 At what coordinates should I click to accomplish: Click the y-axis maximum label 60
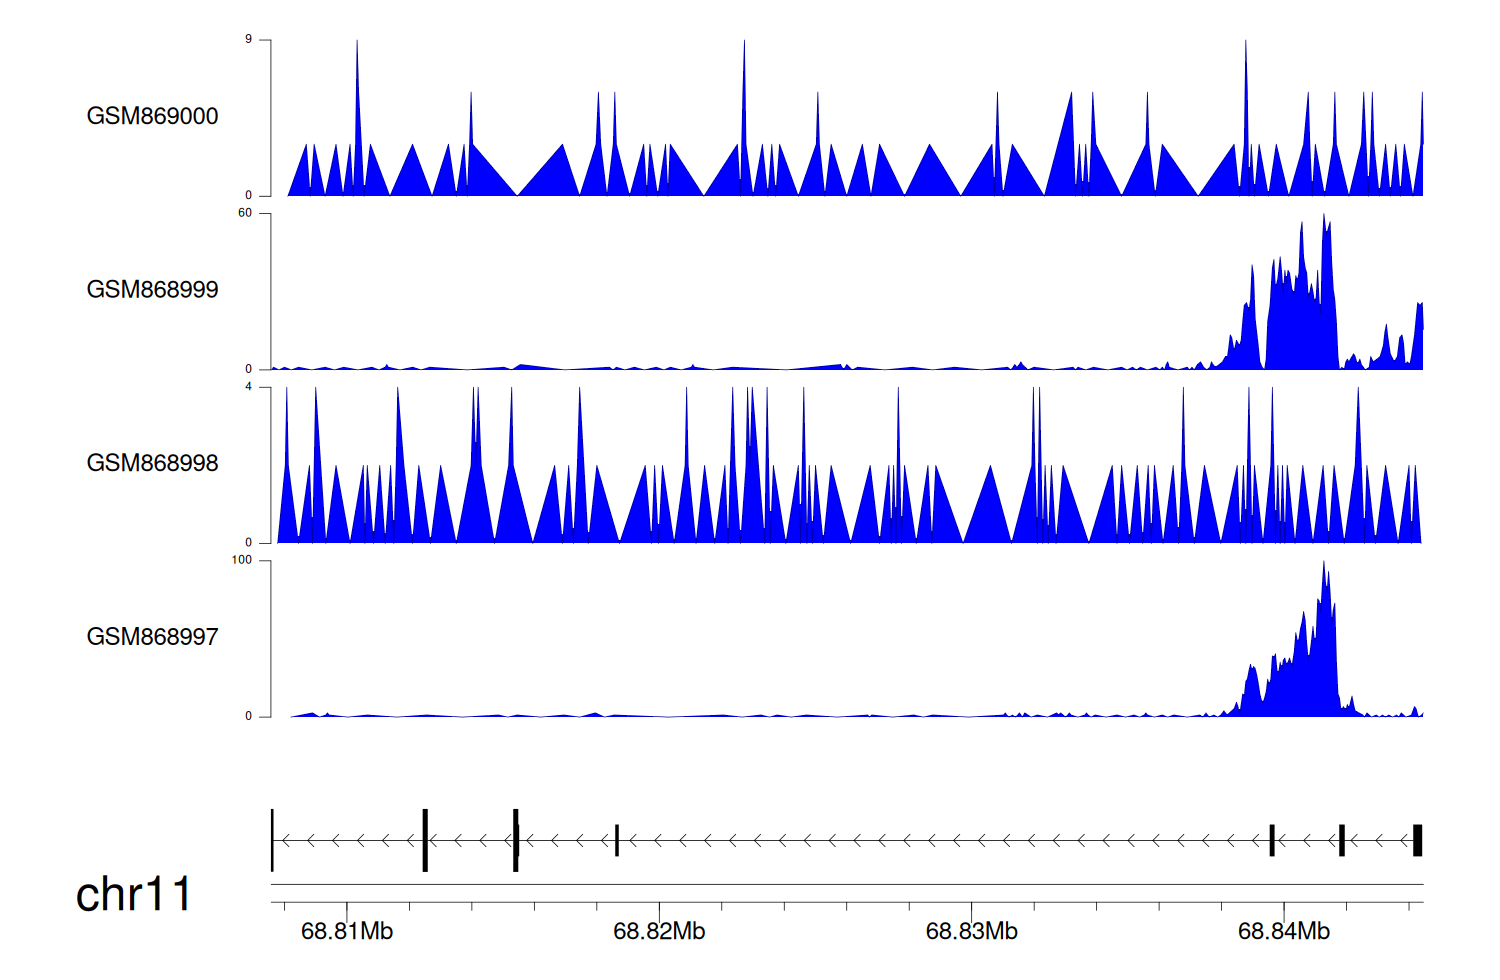[245, 213]
